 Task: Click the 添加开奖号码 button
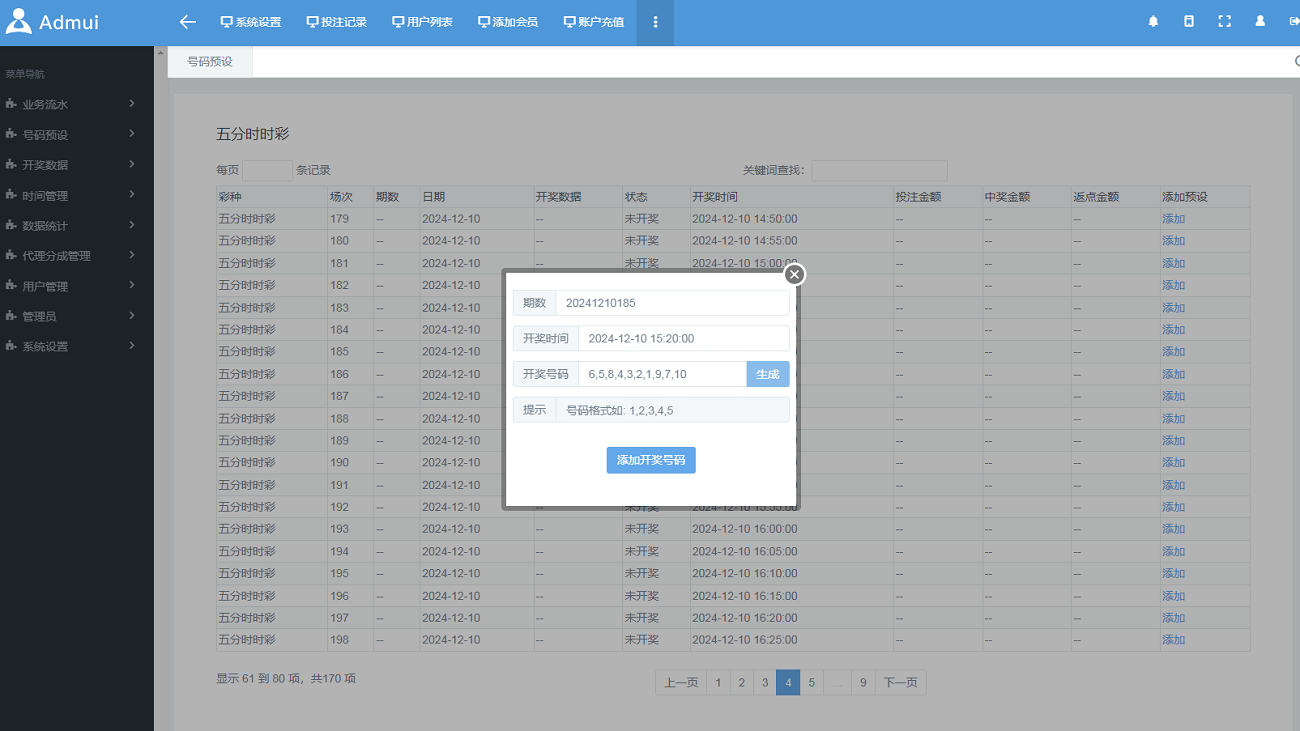tap(650, 460)
